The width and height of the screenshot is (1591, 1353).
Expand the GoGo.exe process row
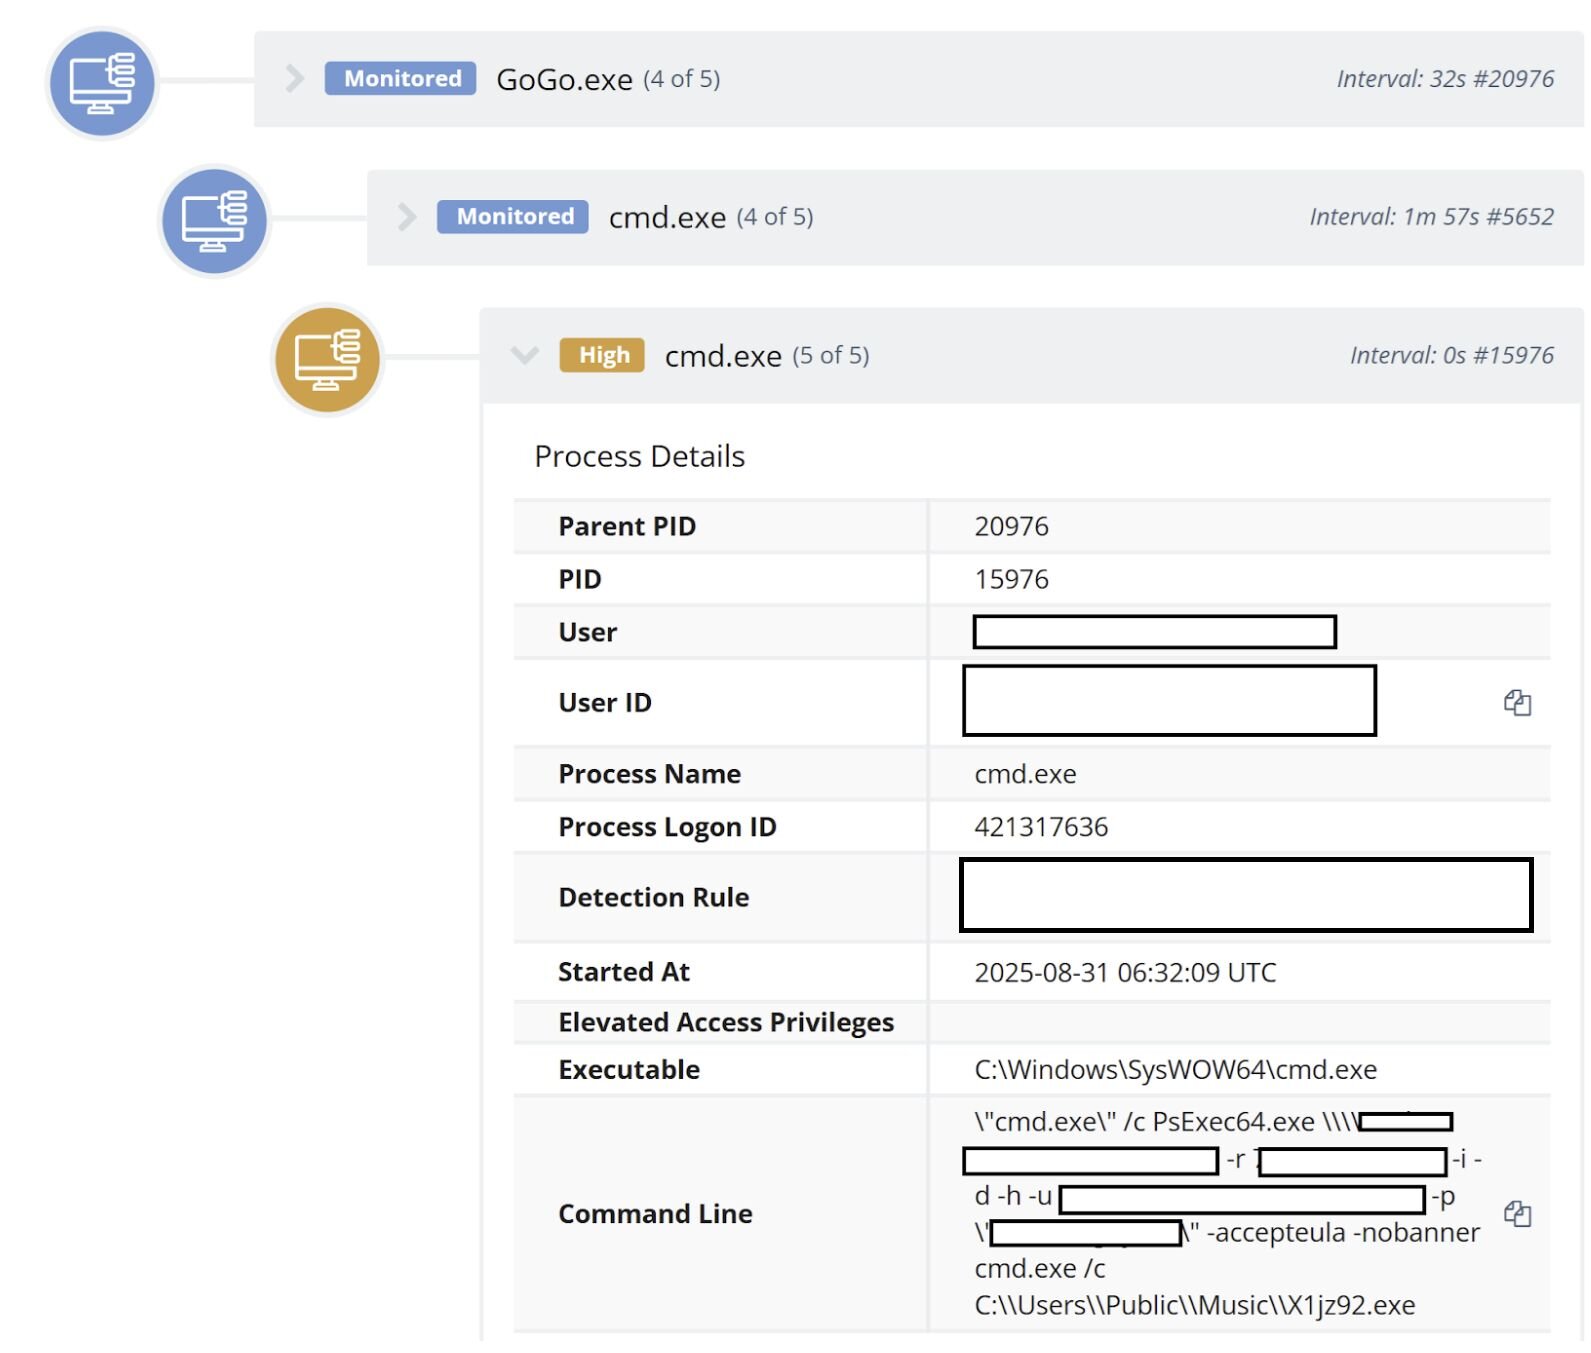(x=294, y=78)
